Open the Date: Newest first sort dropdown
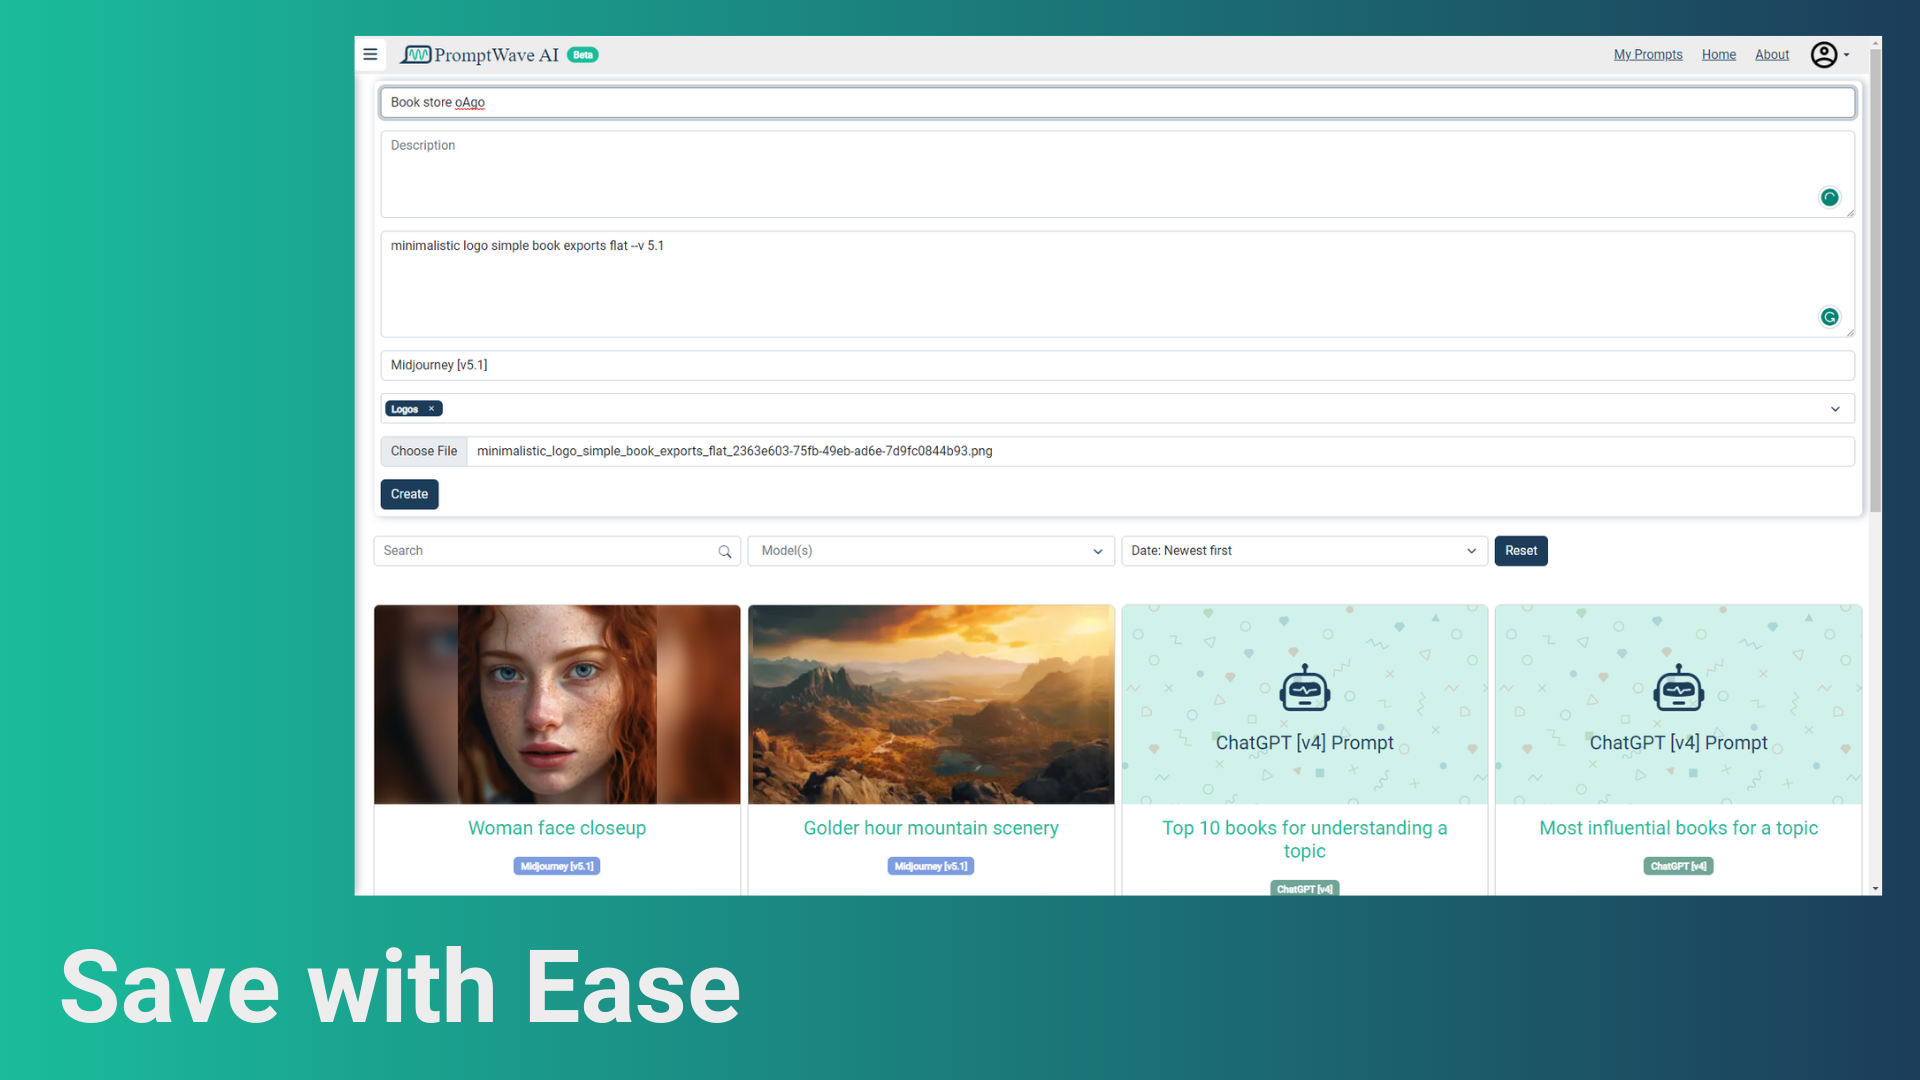 coord(1304,551)
